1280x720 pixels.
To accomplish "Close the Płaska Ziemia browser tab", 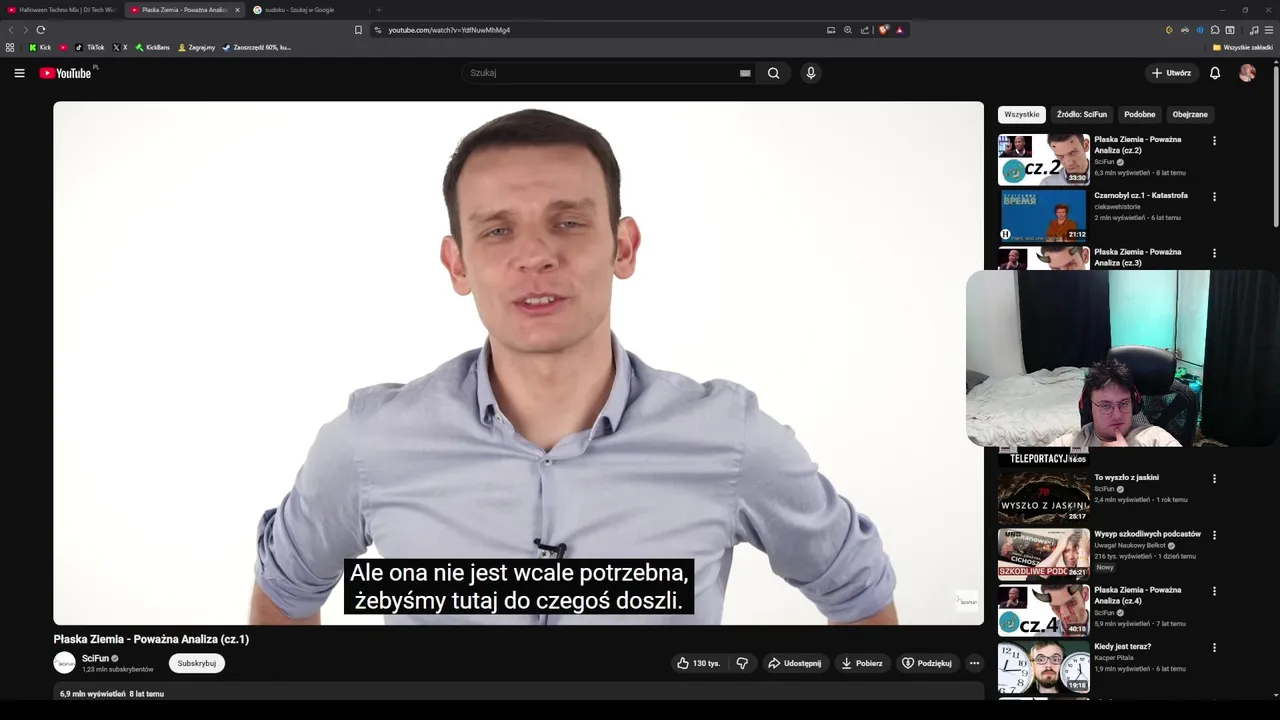I will [237, 10].
